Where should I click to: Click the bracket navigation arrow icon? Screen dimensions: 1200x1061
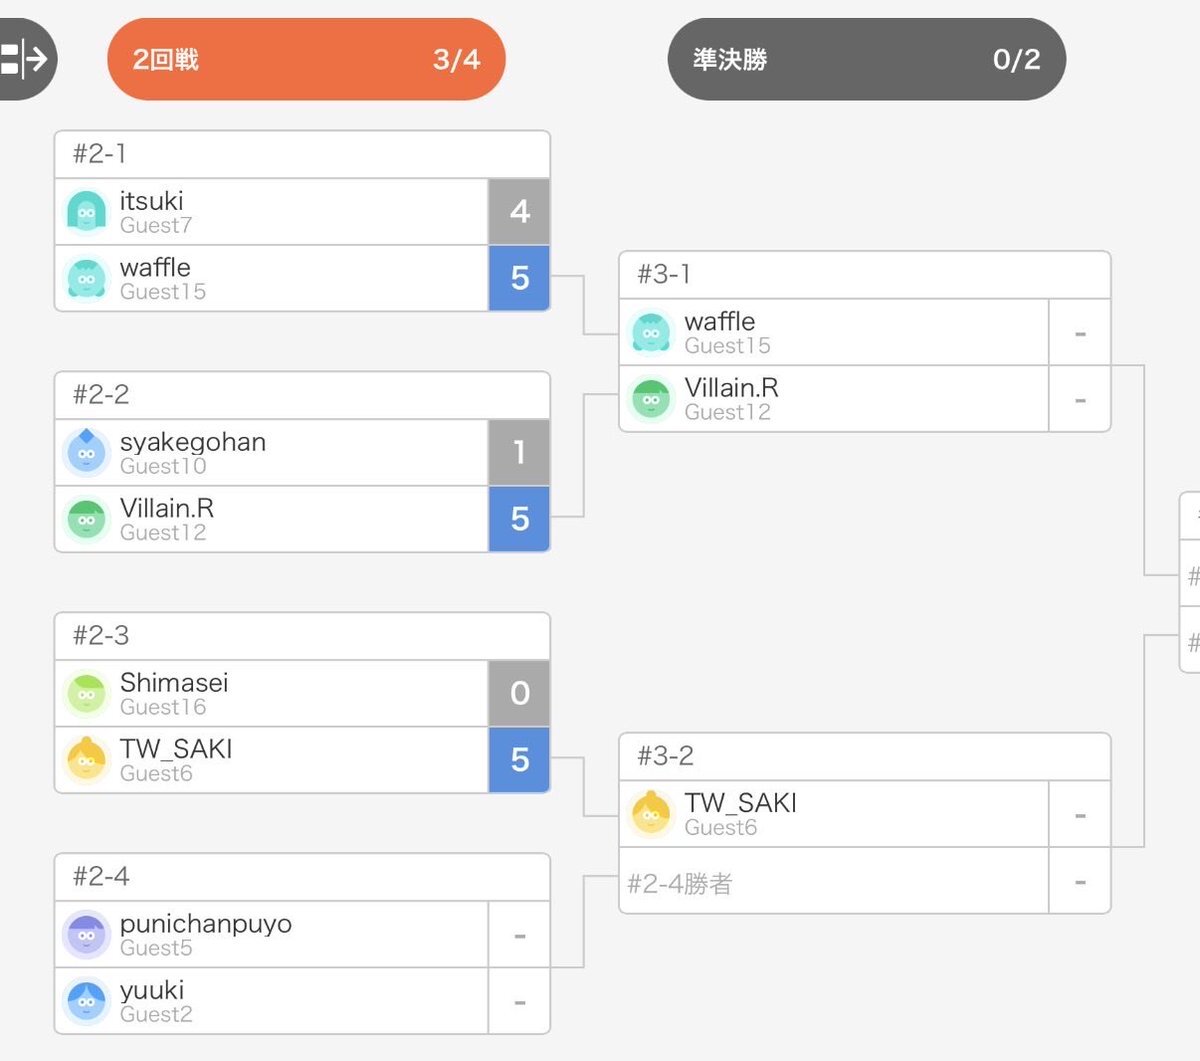[24, 59]
